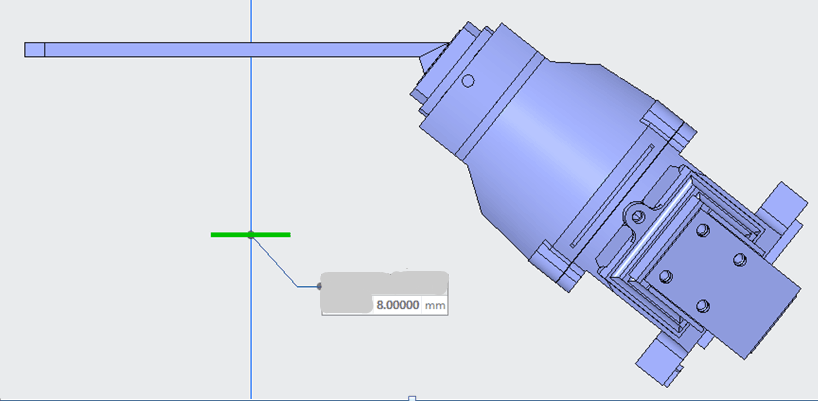Click the leader endpoint dot beside dimension box

coord(319,286)
